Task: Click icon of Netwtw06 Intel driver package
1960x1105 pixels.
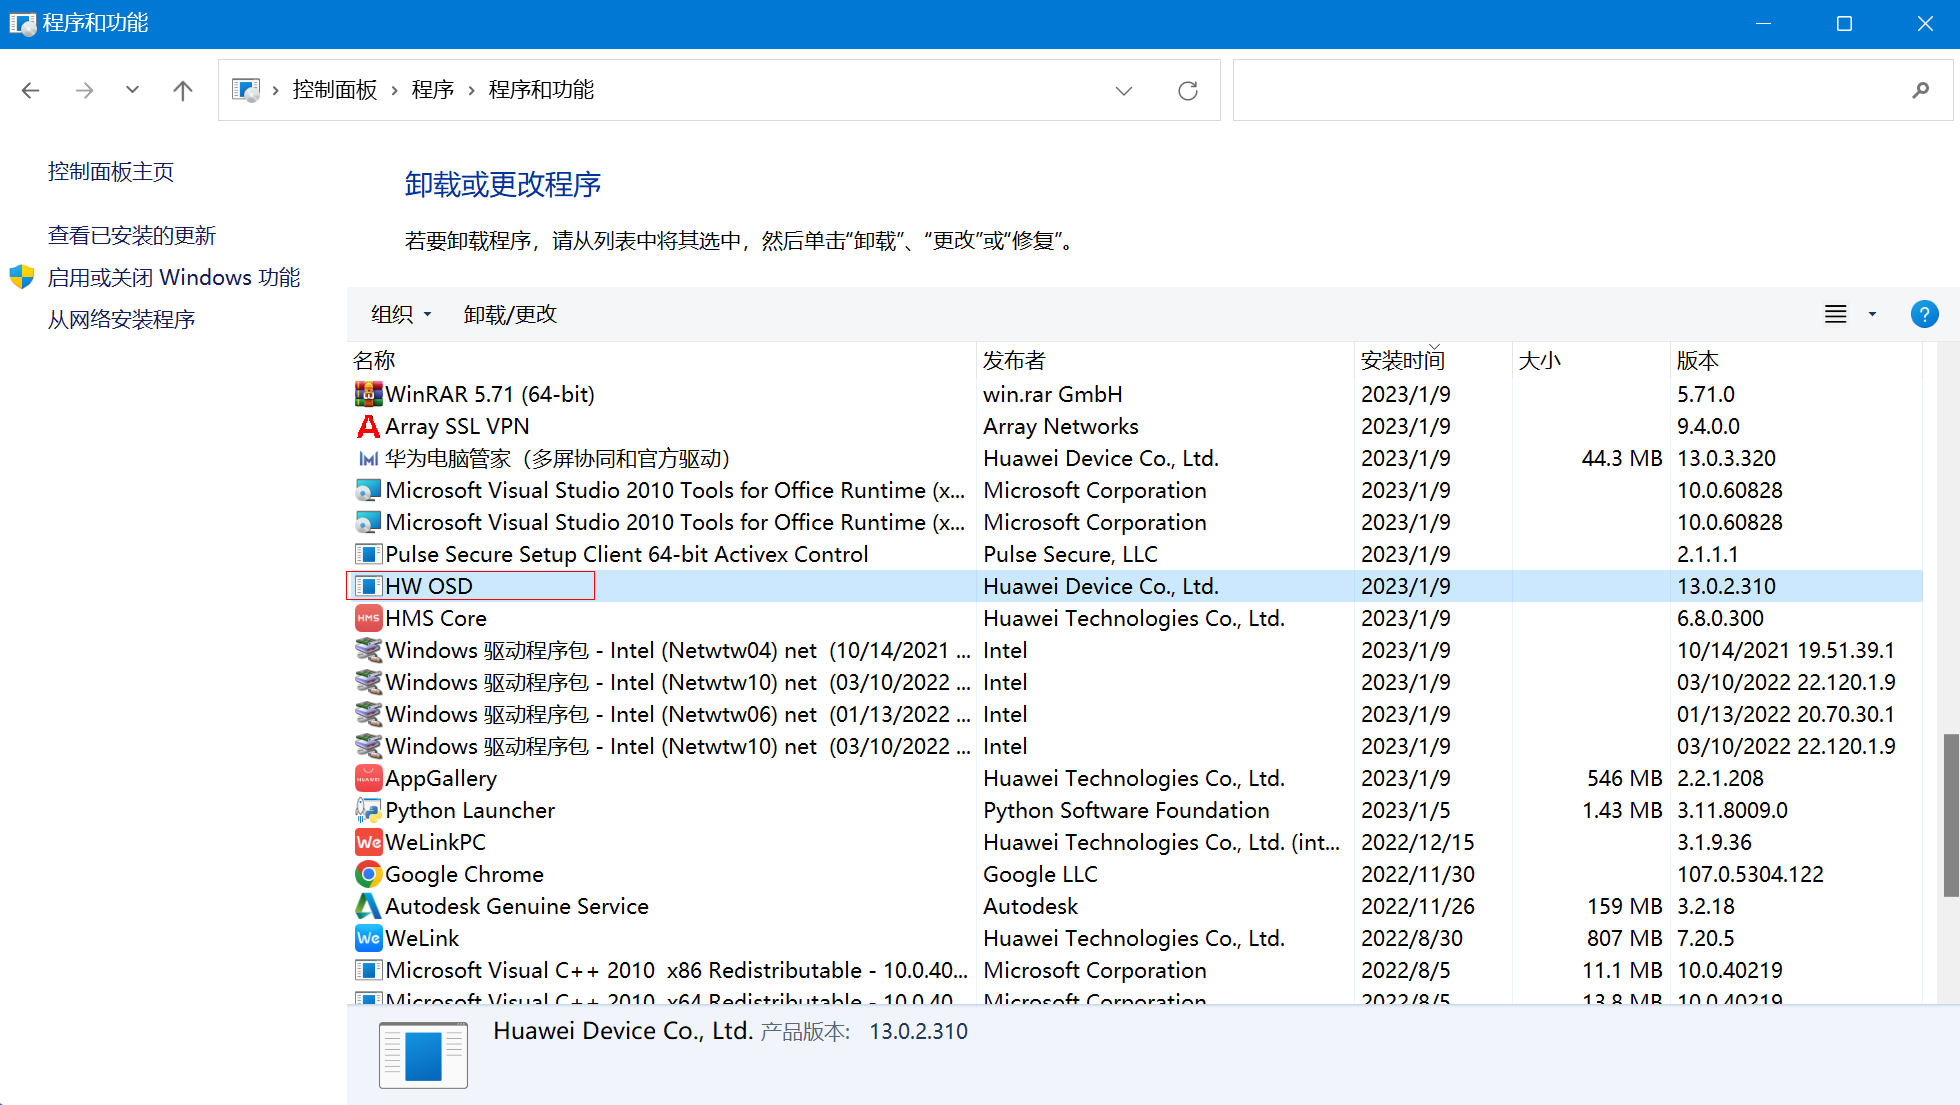Action: pyautogui.click(x=368, y=714)
